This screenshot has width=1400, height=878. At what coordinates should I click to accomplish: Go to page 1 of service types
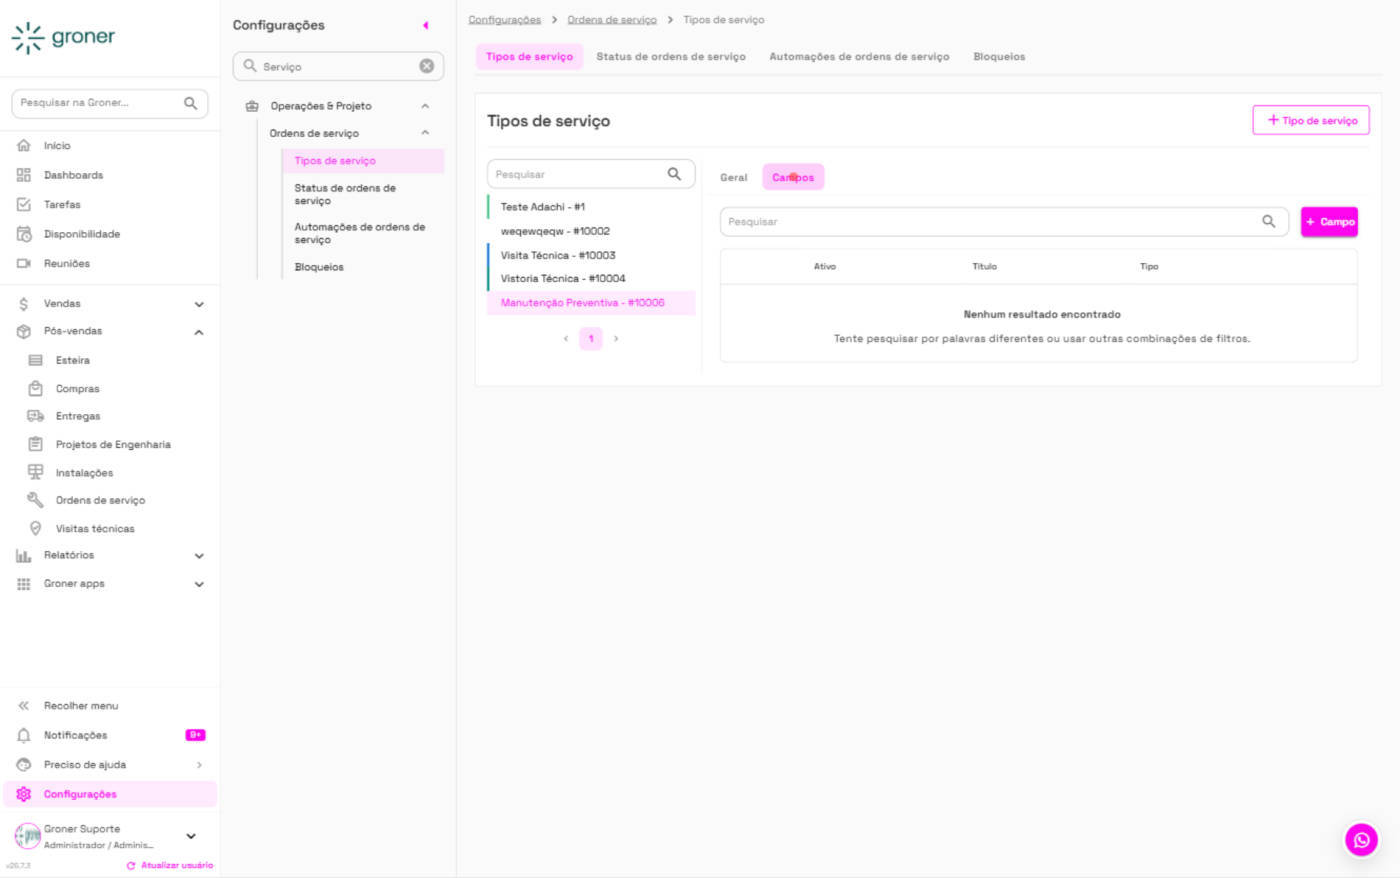pos(591,339)
